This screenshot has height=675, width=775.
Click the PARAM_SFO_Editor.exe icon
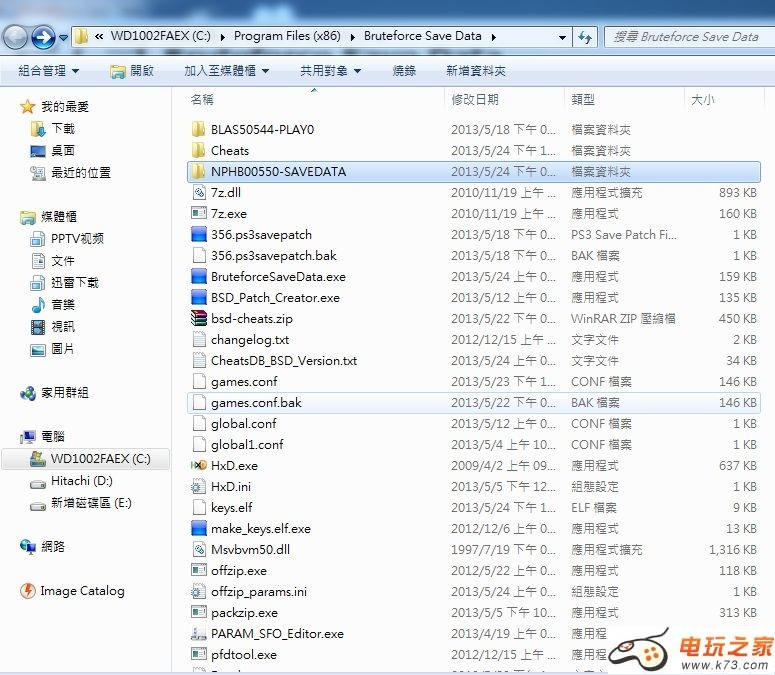198,634
